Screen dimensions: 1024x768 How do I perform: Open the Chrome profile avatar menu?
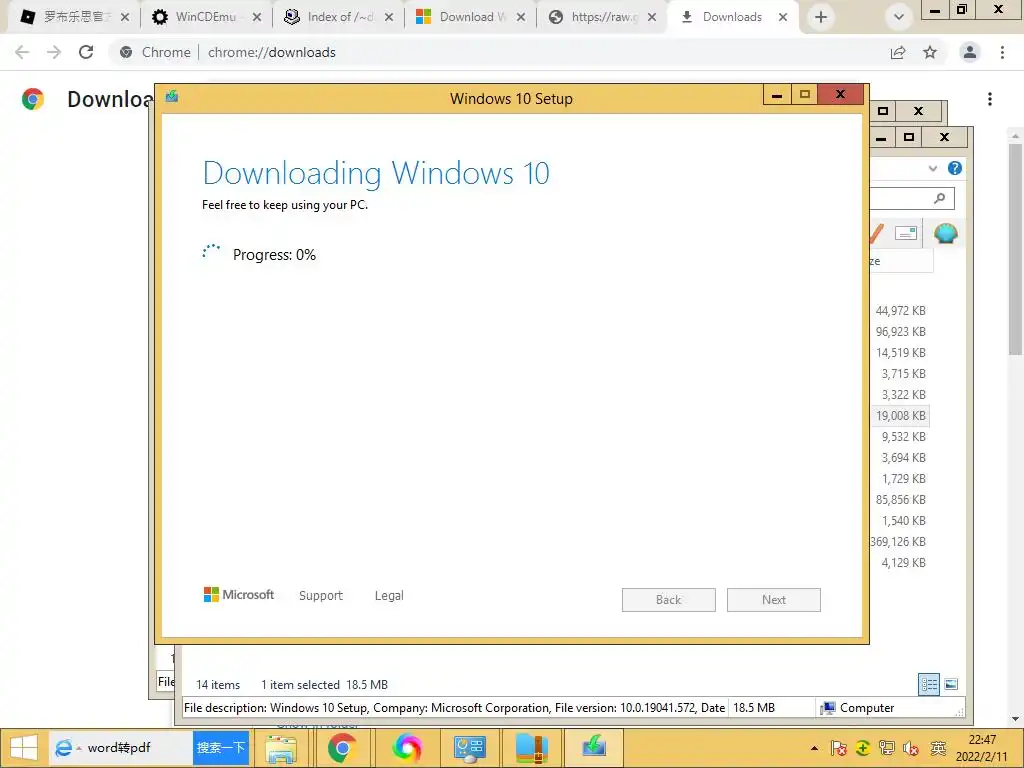tap(970, 52)
